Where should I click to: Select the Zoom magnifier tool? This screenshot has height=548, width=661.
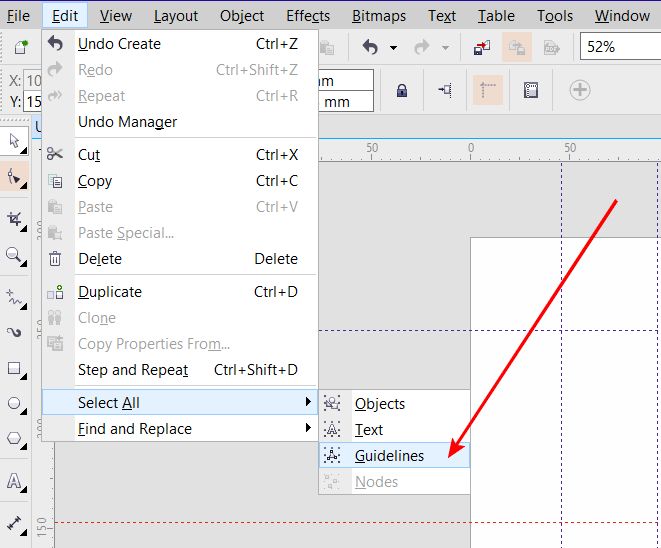click(x=14, y=255)
